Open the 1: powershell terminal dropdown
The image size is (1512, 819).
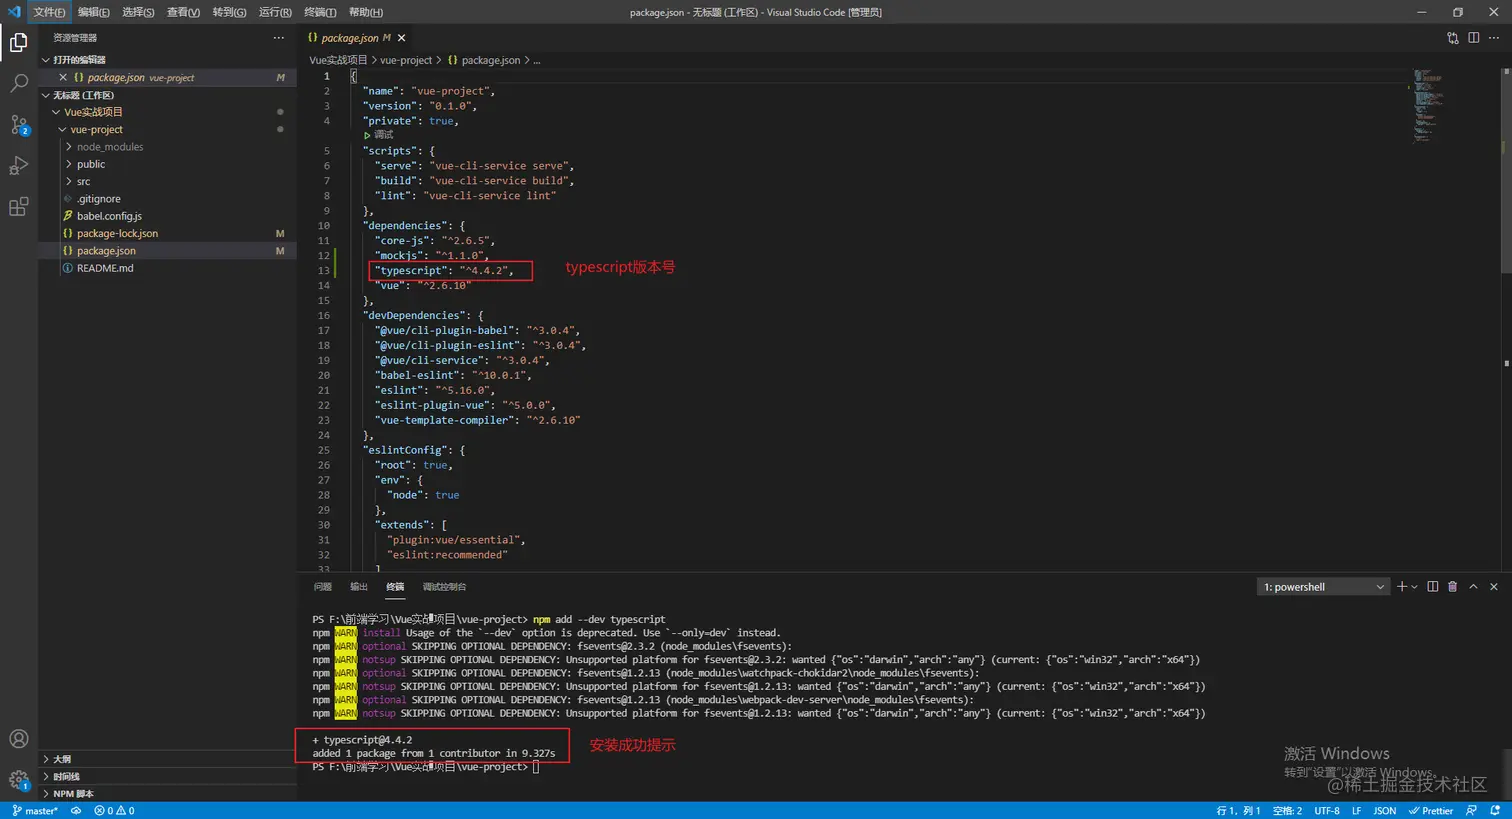click(1323, 587)
